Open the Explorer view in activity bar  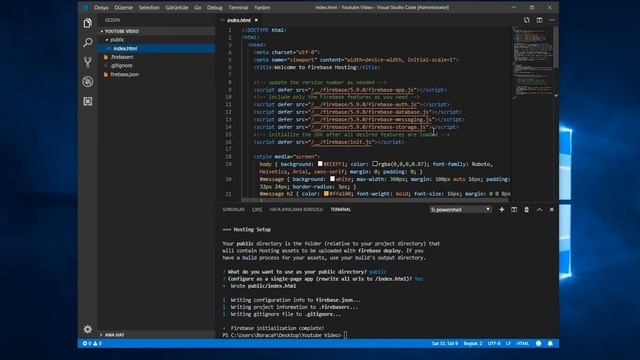pos(87,23)
